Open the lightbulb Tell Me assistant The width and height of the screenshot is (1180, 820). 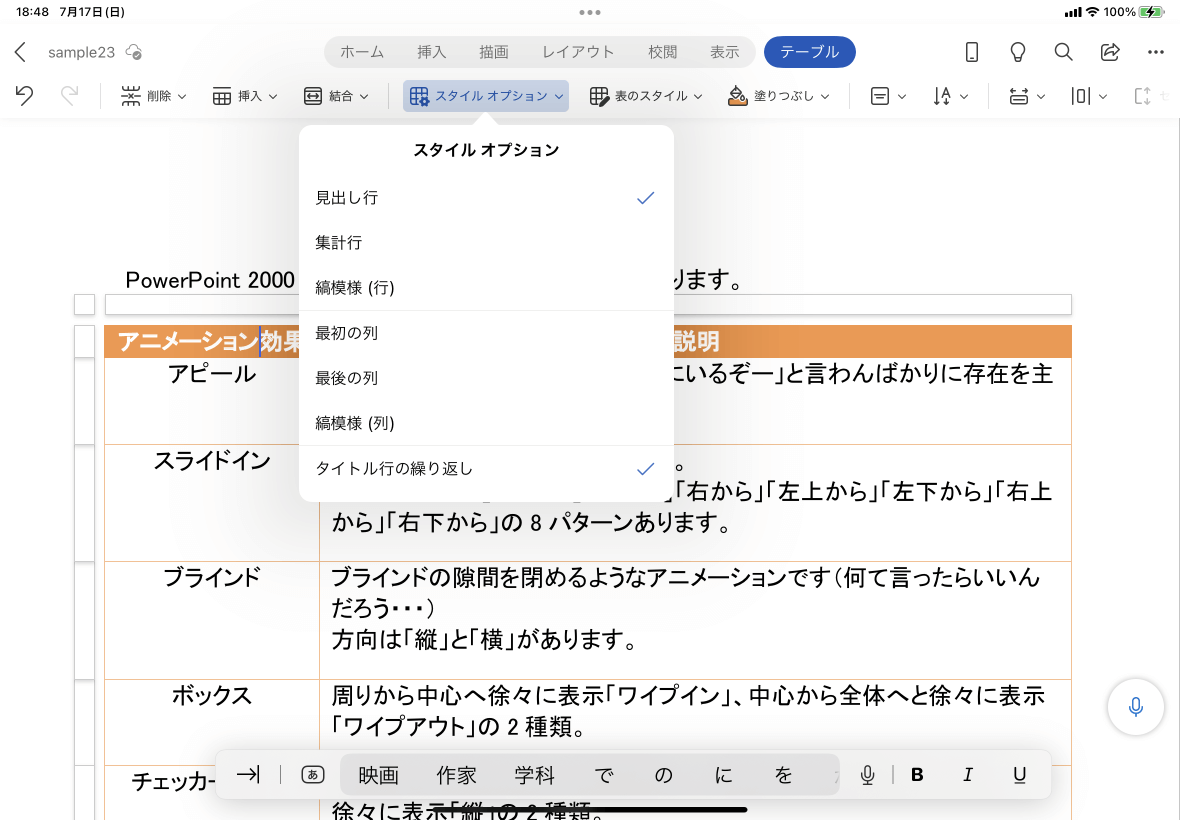(x=1017, y=52)
